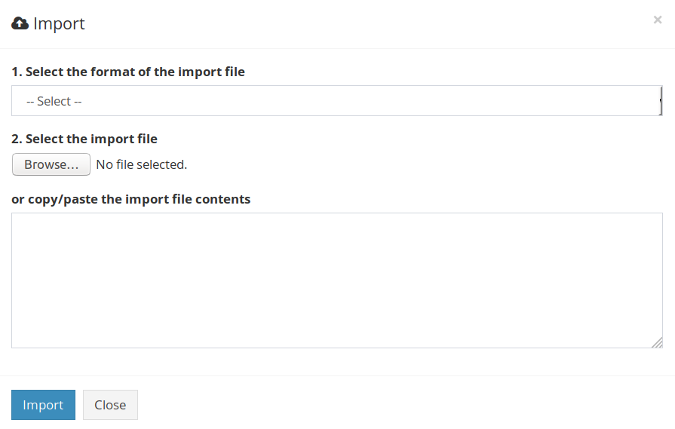Dismiss the dialog with the top-right X
The image size is (675, 429).
click(x=657, y=19)
